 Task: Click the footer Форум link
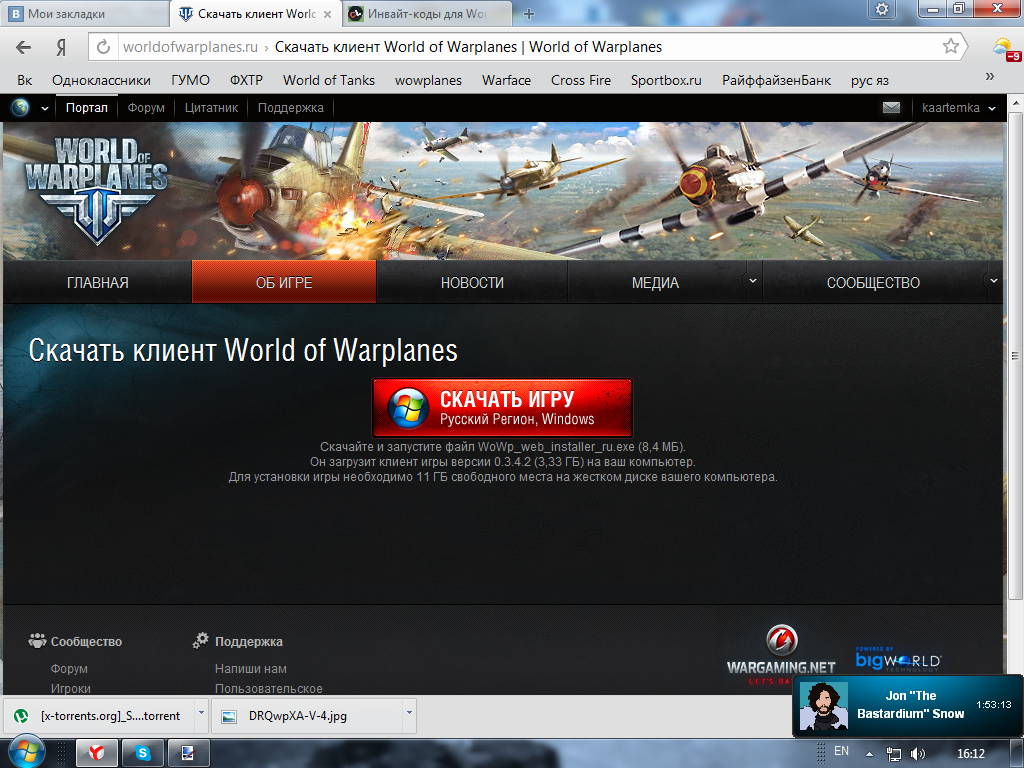tap(69, 669)
